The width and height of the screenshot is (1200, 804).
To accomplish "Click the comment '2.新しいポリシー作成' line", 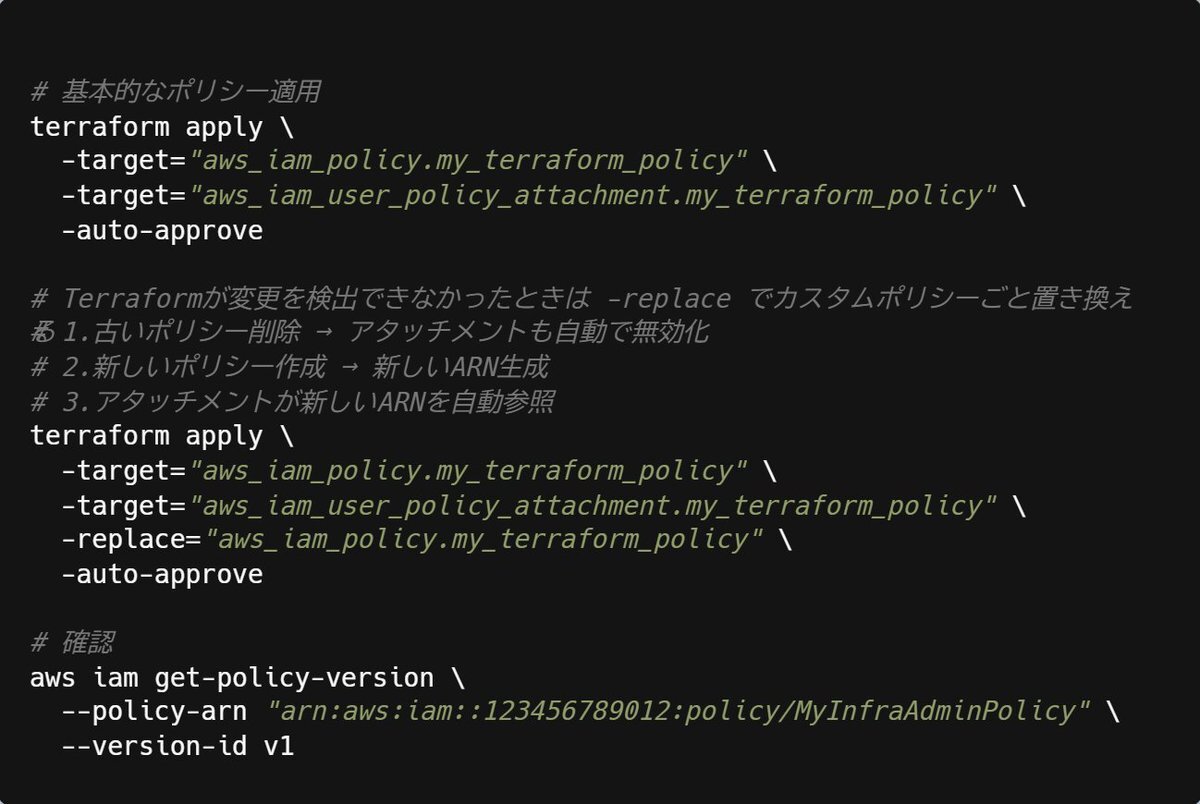I will click(290, 367).
